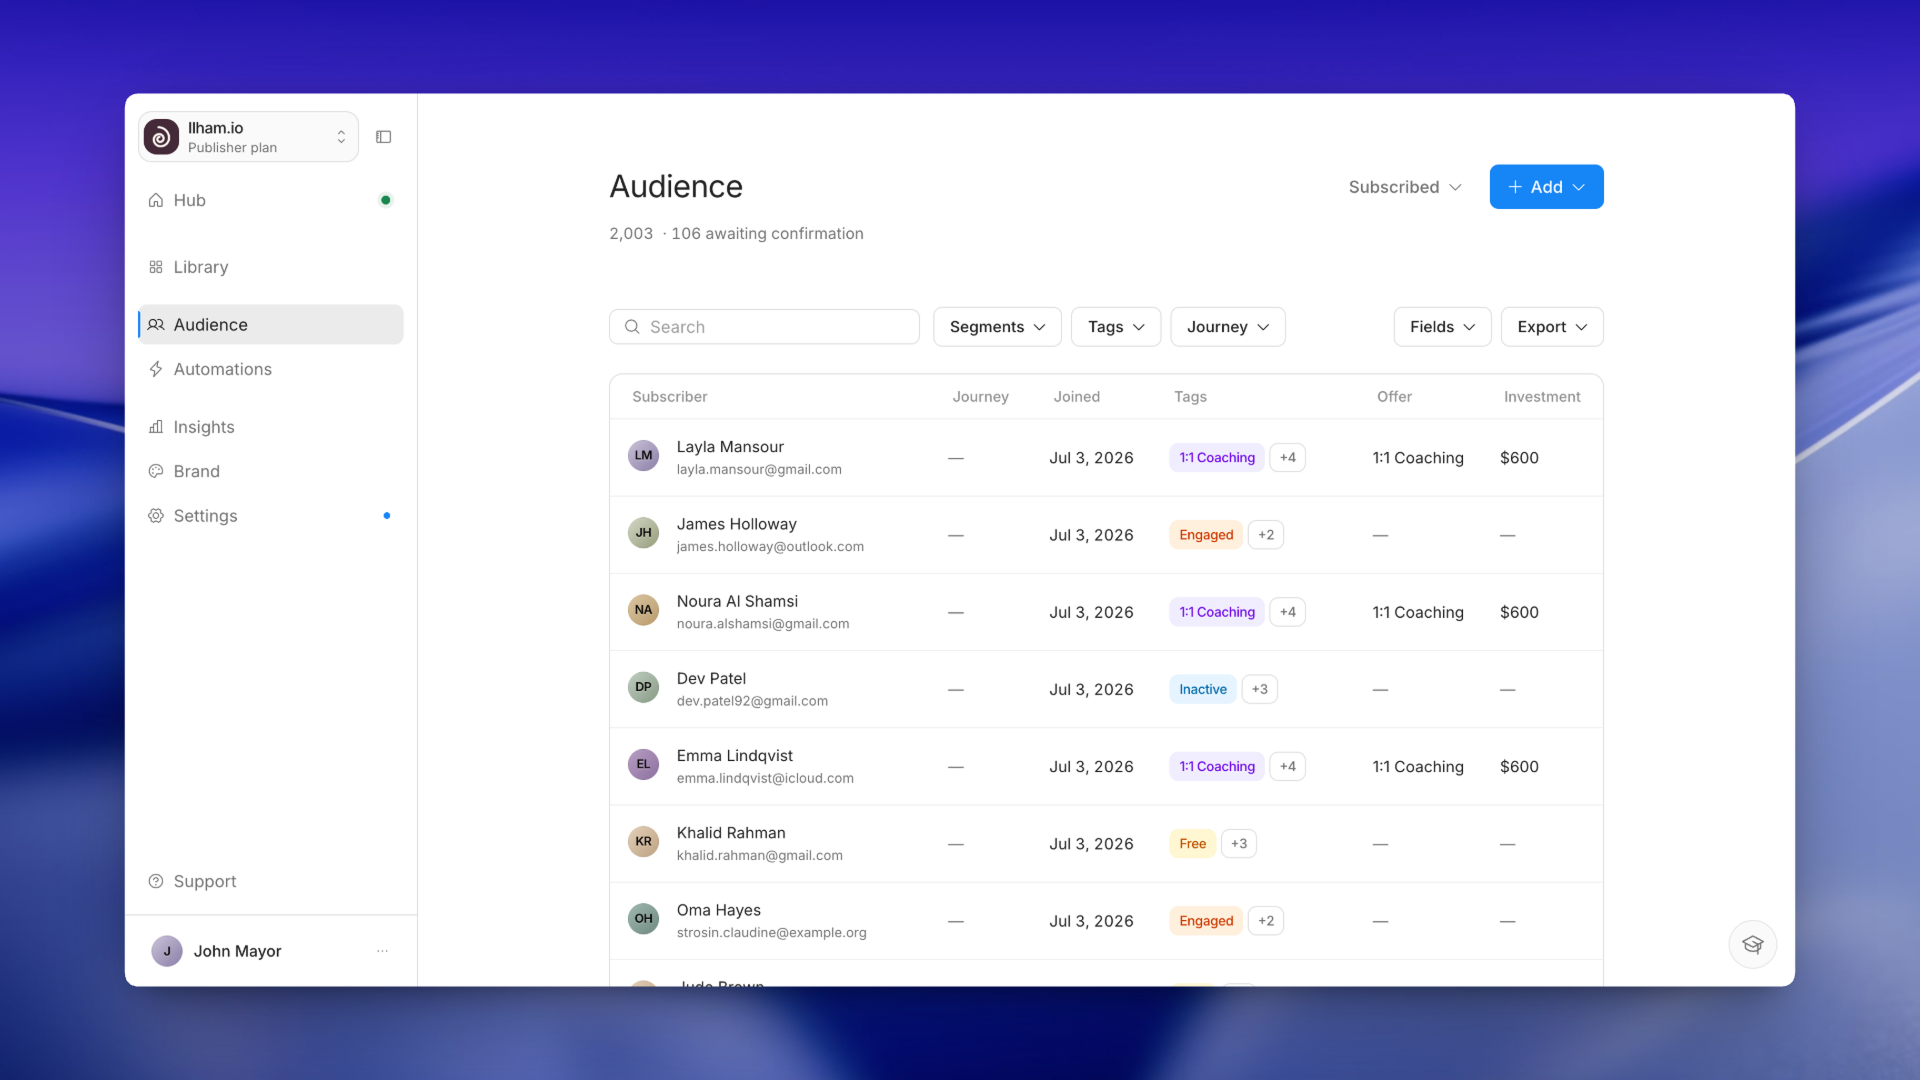Open the Subscribed status filter dropdown

(x=1405, y=187)
